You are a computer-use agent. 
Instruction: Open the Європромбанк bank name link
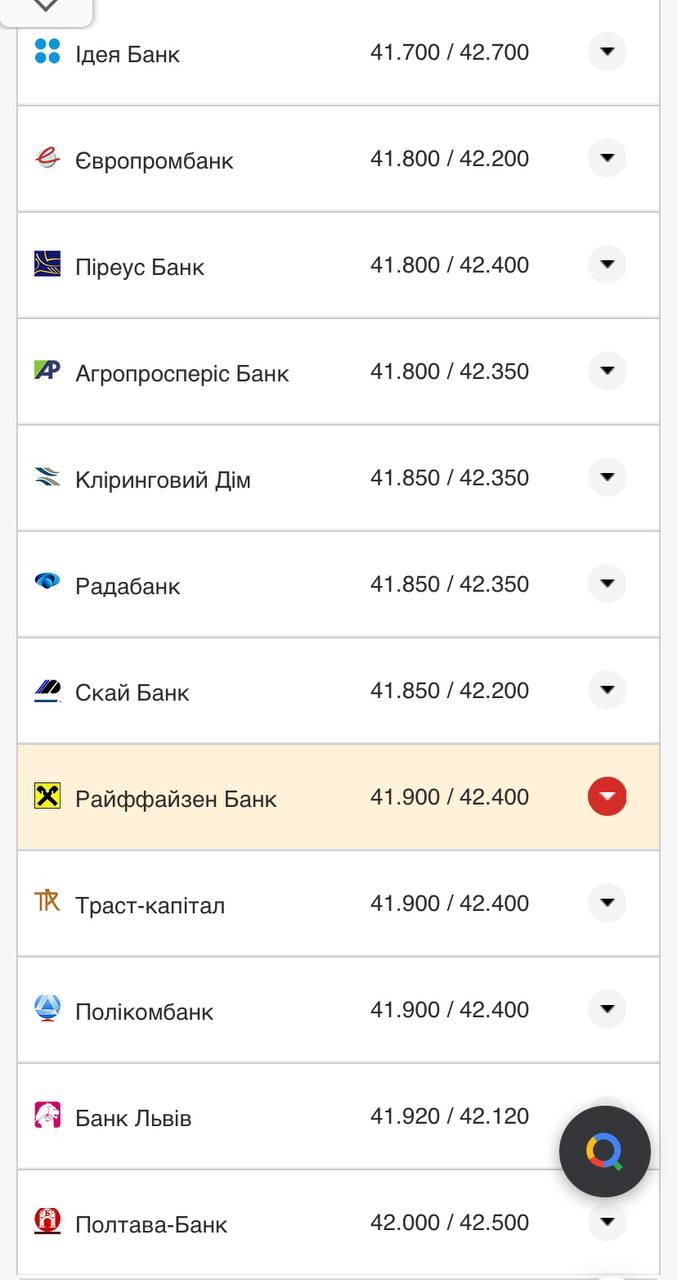[154, 160]
